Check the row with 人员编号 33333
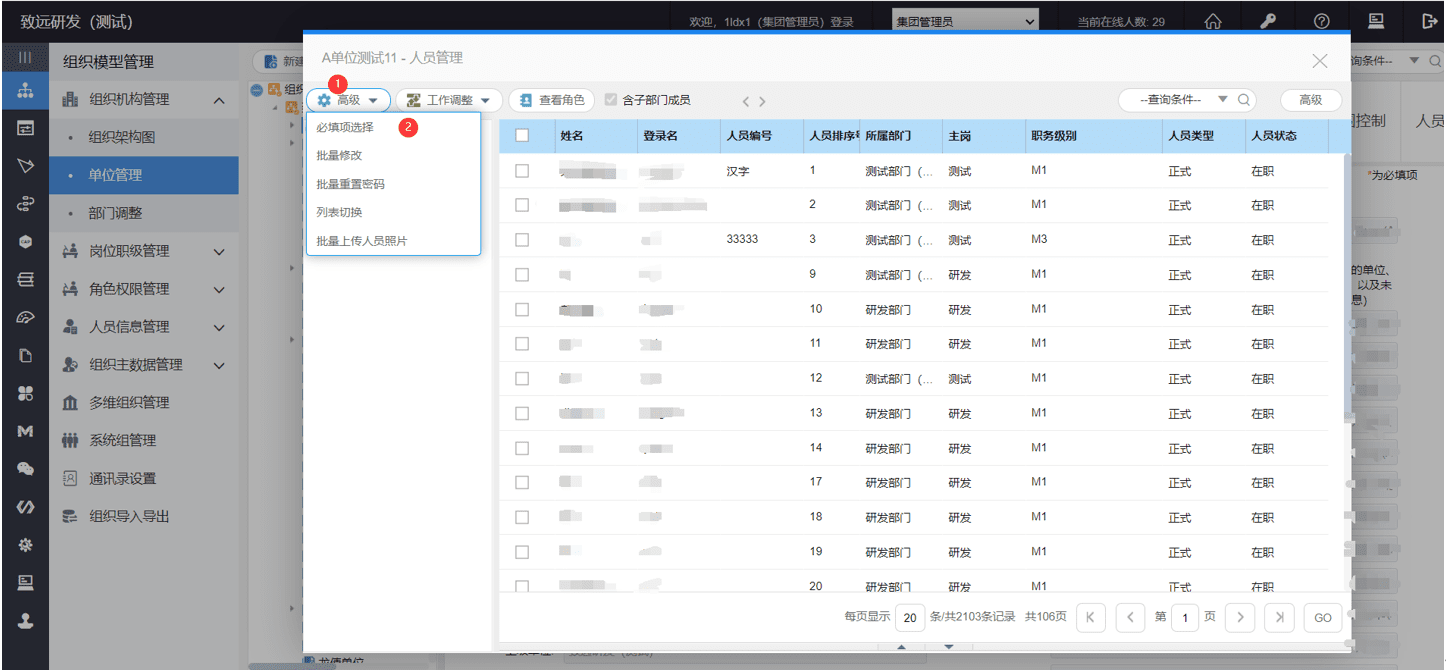 pyautogui.click(x=522, y=240)
